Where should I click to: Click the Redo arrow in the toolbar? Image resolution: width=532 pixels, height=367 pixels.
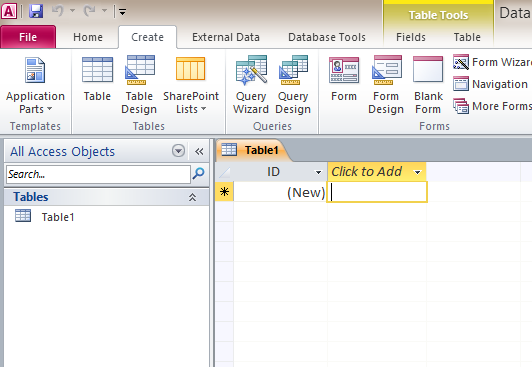tap(90, 11)
